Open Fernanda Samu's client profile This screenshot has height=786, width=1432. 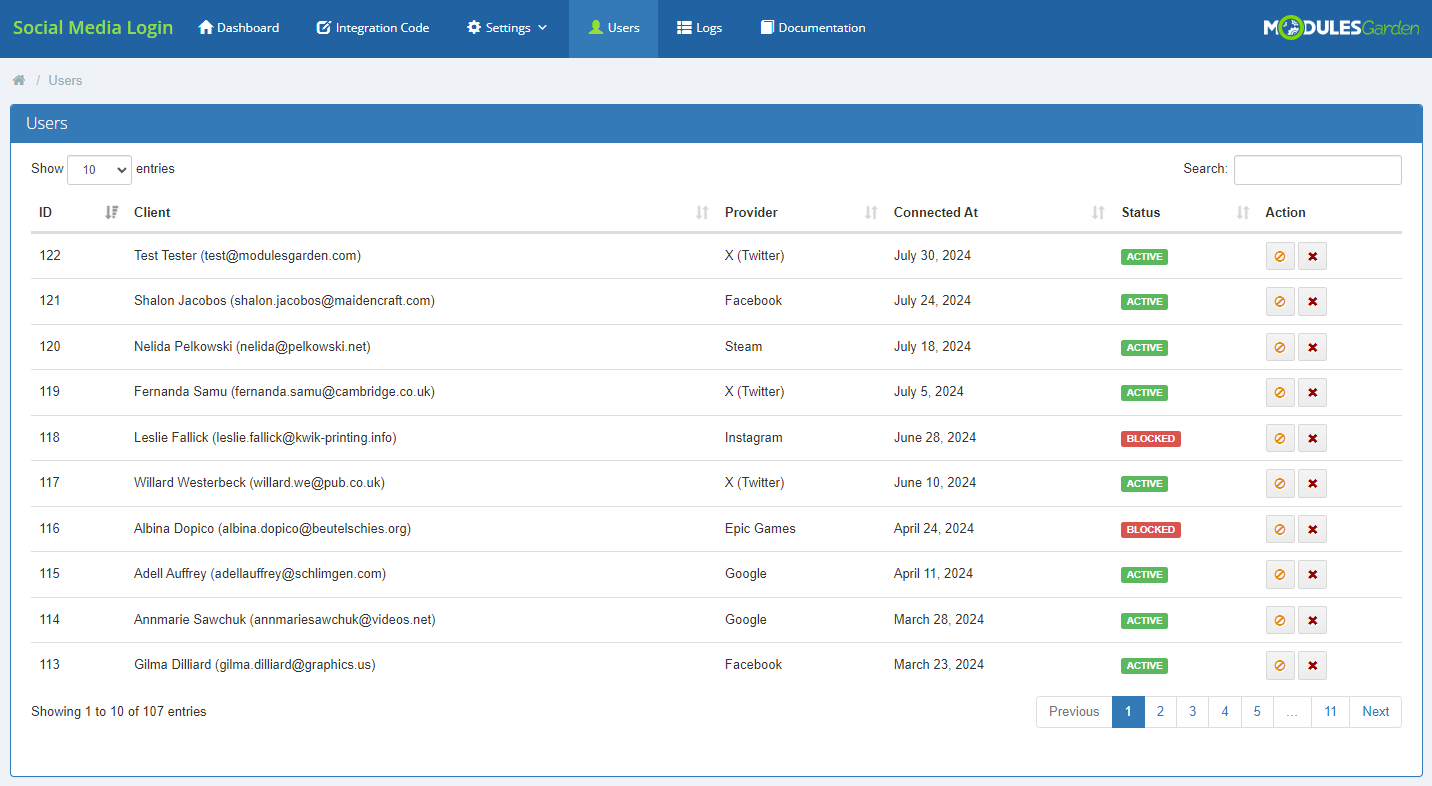point(283,392)
